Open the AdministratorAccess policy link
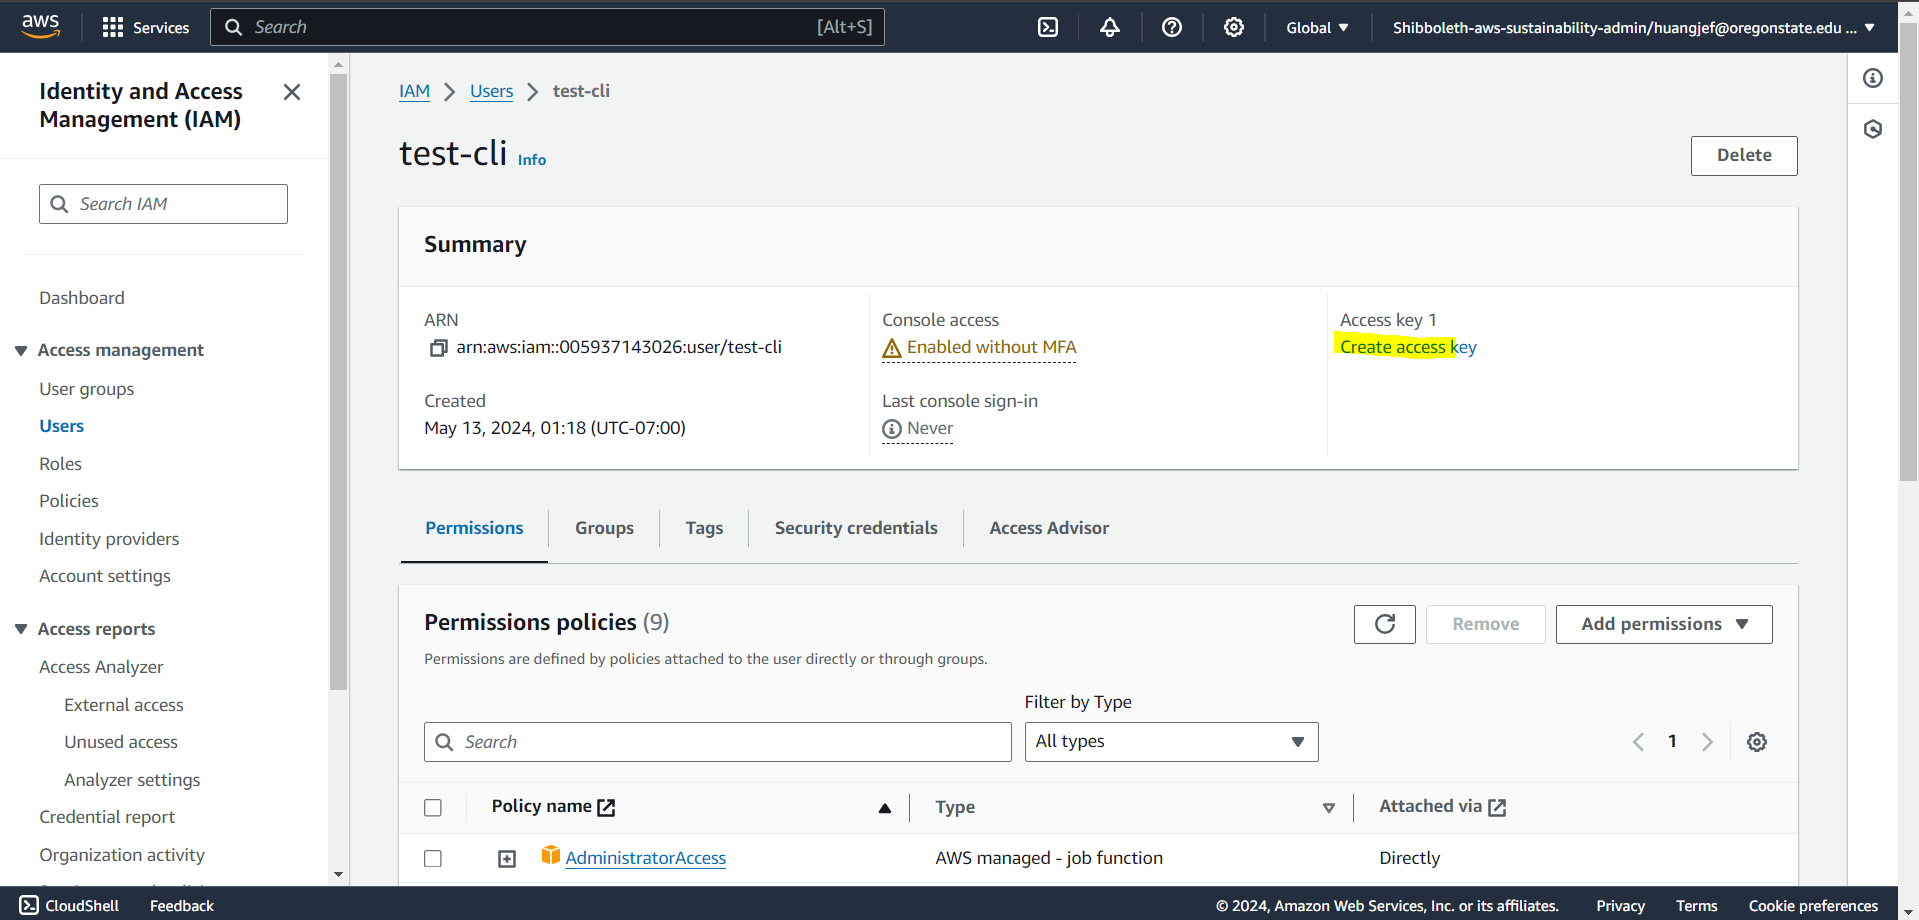1919x920 pixels. 646,858
